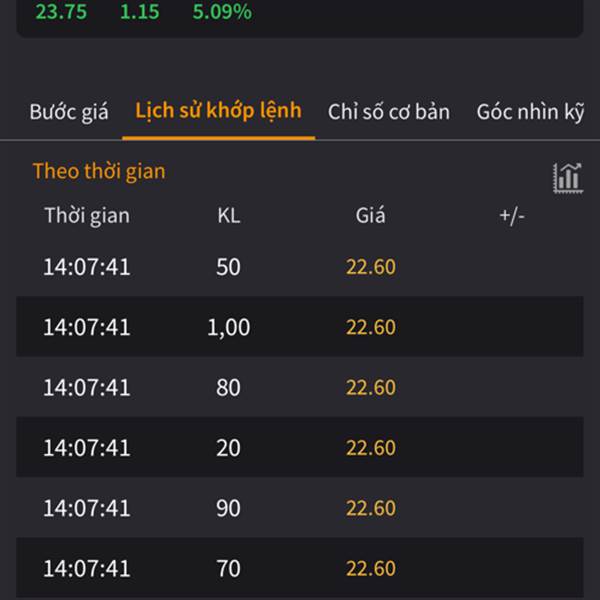Click the Thời gian column header

click(87, 215)
